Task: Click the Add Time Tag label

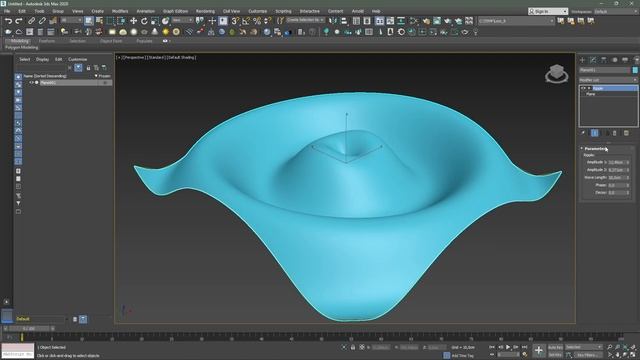Action: 463,356
